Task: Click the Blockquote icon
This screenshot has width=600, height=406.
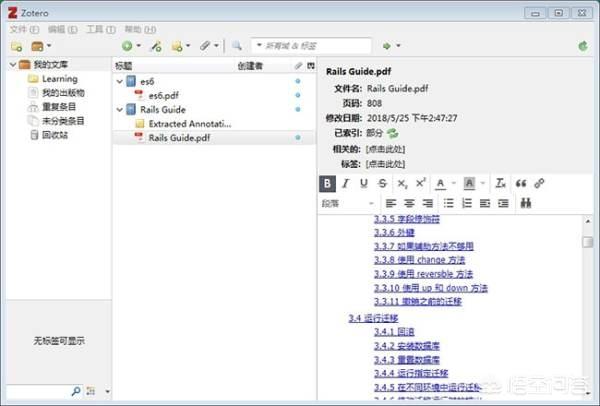Action: [x=520, y=184]
